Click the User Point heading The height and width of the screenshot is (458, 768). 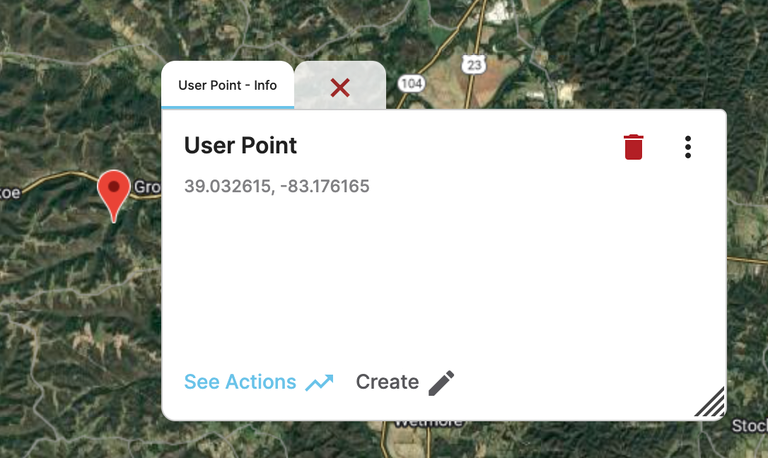(x=240, y=145)
